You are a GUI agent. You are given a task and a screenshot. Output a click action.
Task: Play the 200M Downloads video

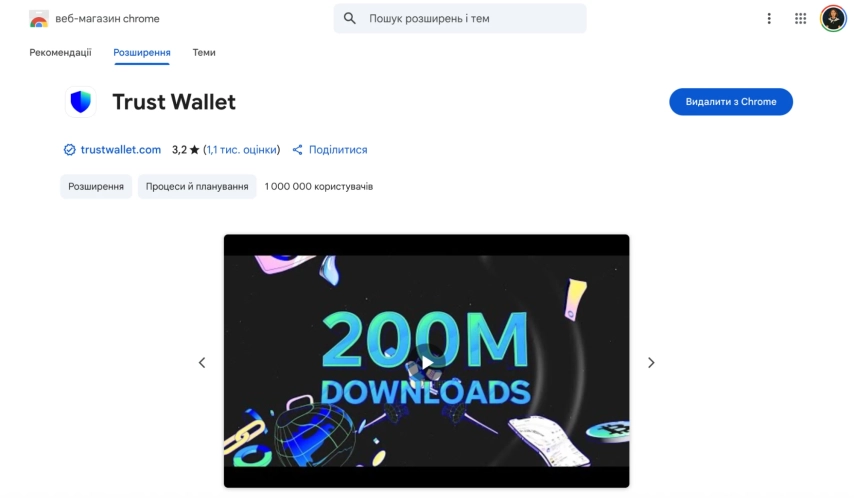(426, 362)
